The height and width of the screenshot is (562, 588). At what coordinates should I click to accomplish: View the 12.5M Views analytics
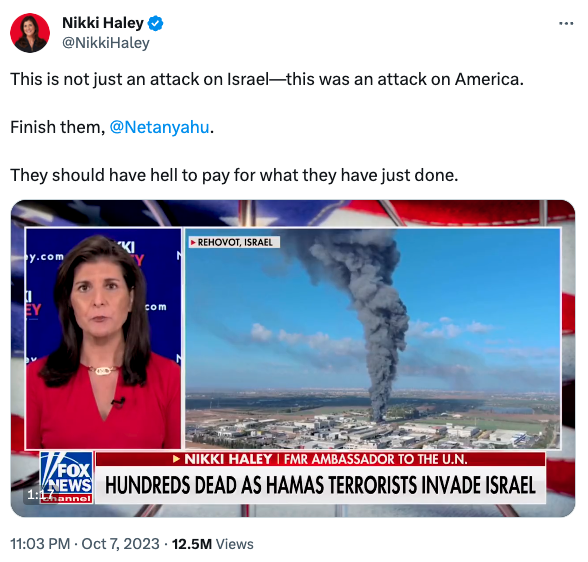point(213,544)
